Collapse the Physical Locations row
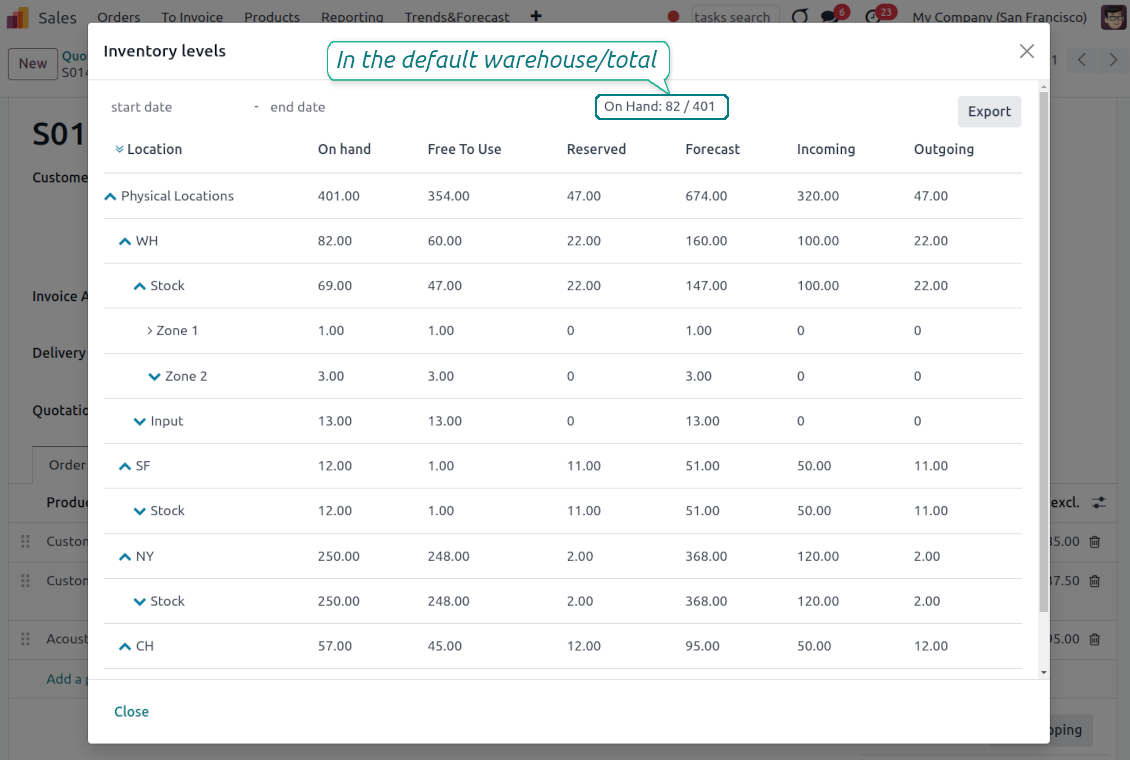This screenshot has height=760, width=1130. (110, 196)
